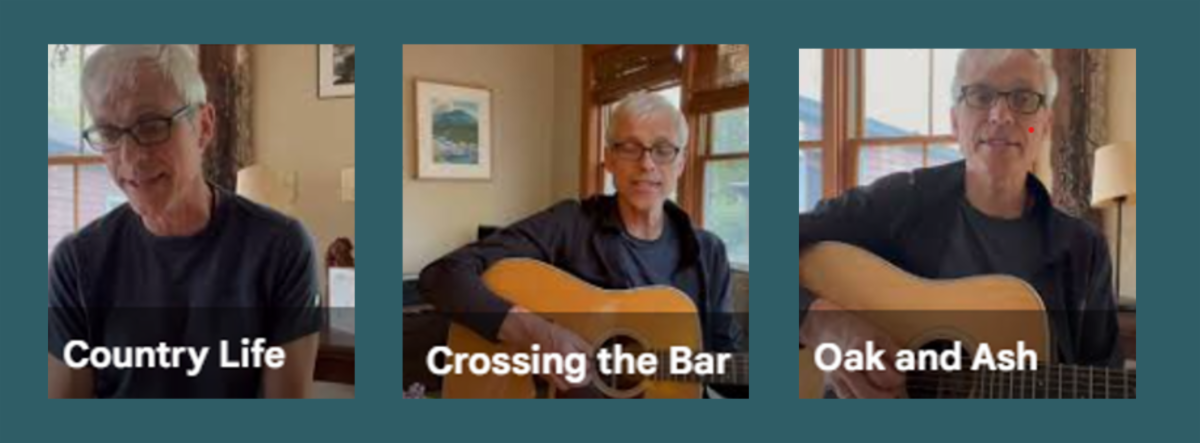
Task: Click the man's glasses in Crossing the Bar thumbnail
Action: click(645, 152)
